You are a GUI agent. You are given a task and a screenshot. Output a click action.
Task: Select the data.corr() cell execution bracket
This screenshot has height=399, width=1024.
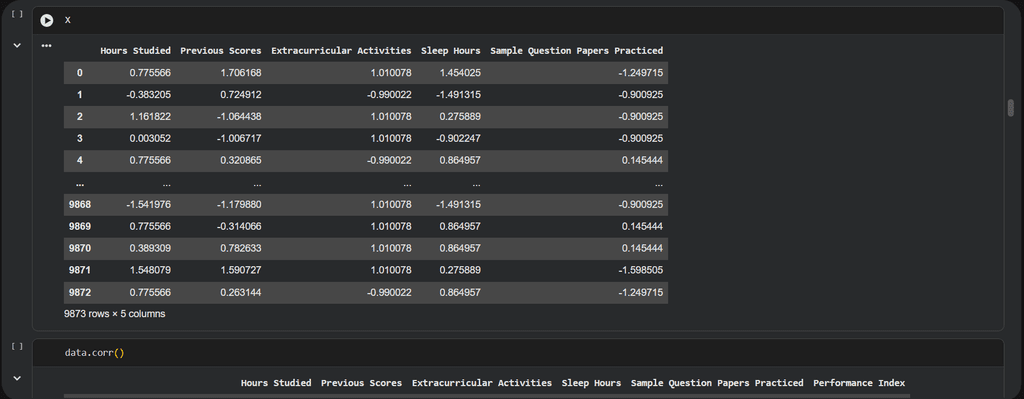pos(18,346)
